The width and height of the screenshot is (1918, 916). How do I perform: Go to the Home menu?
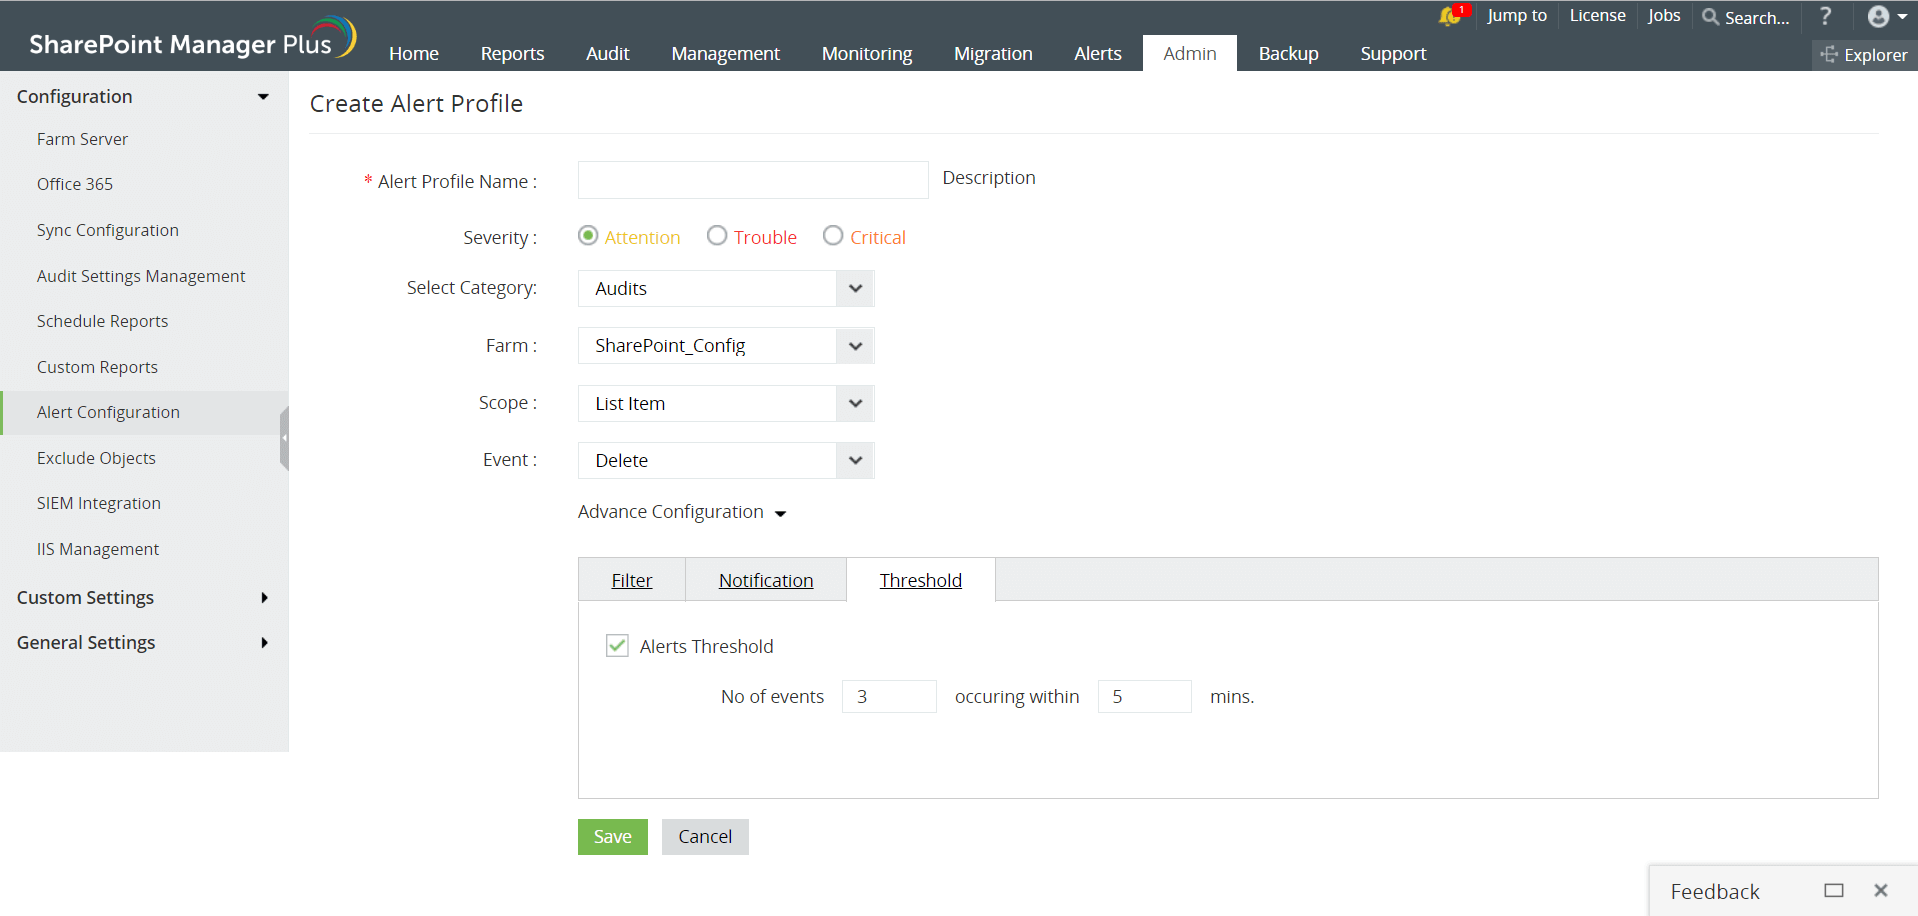(414, 54)
